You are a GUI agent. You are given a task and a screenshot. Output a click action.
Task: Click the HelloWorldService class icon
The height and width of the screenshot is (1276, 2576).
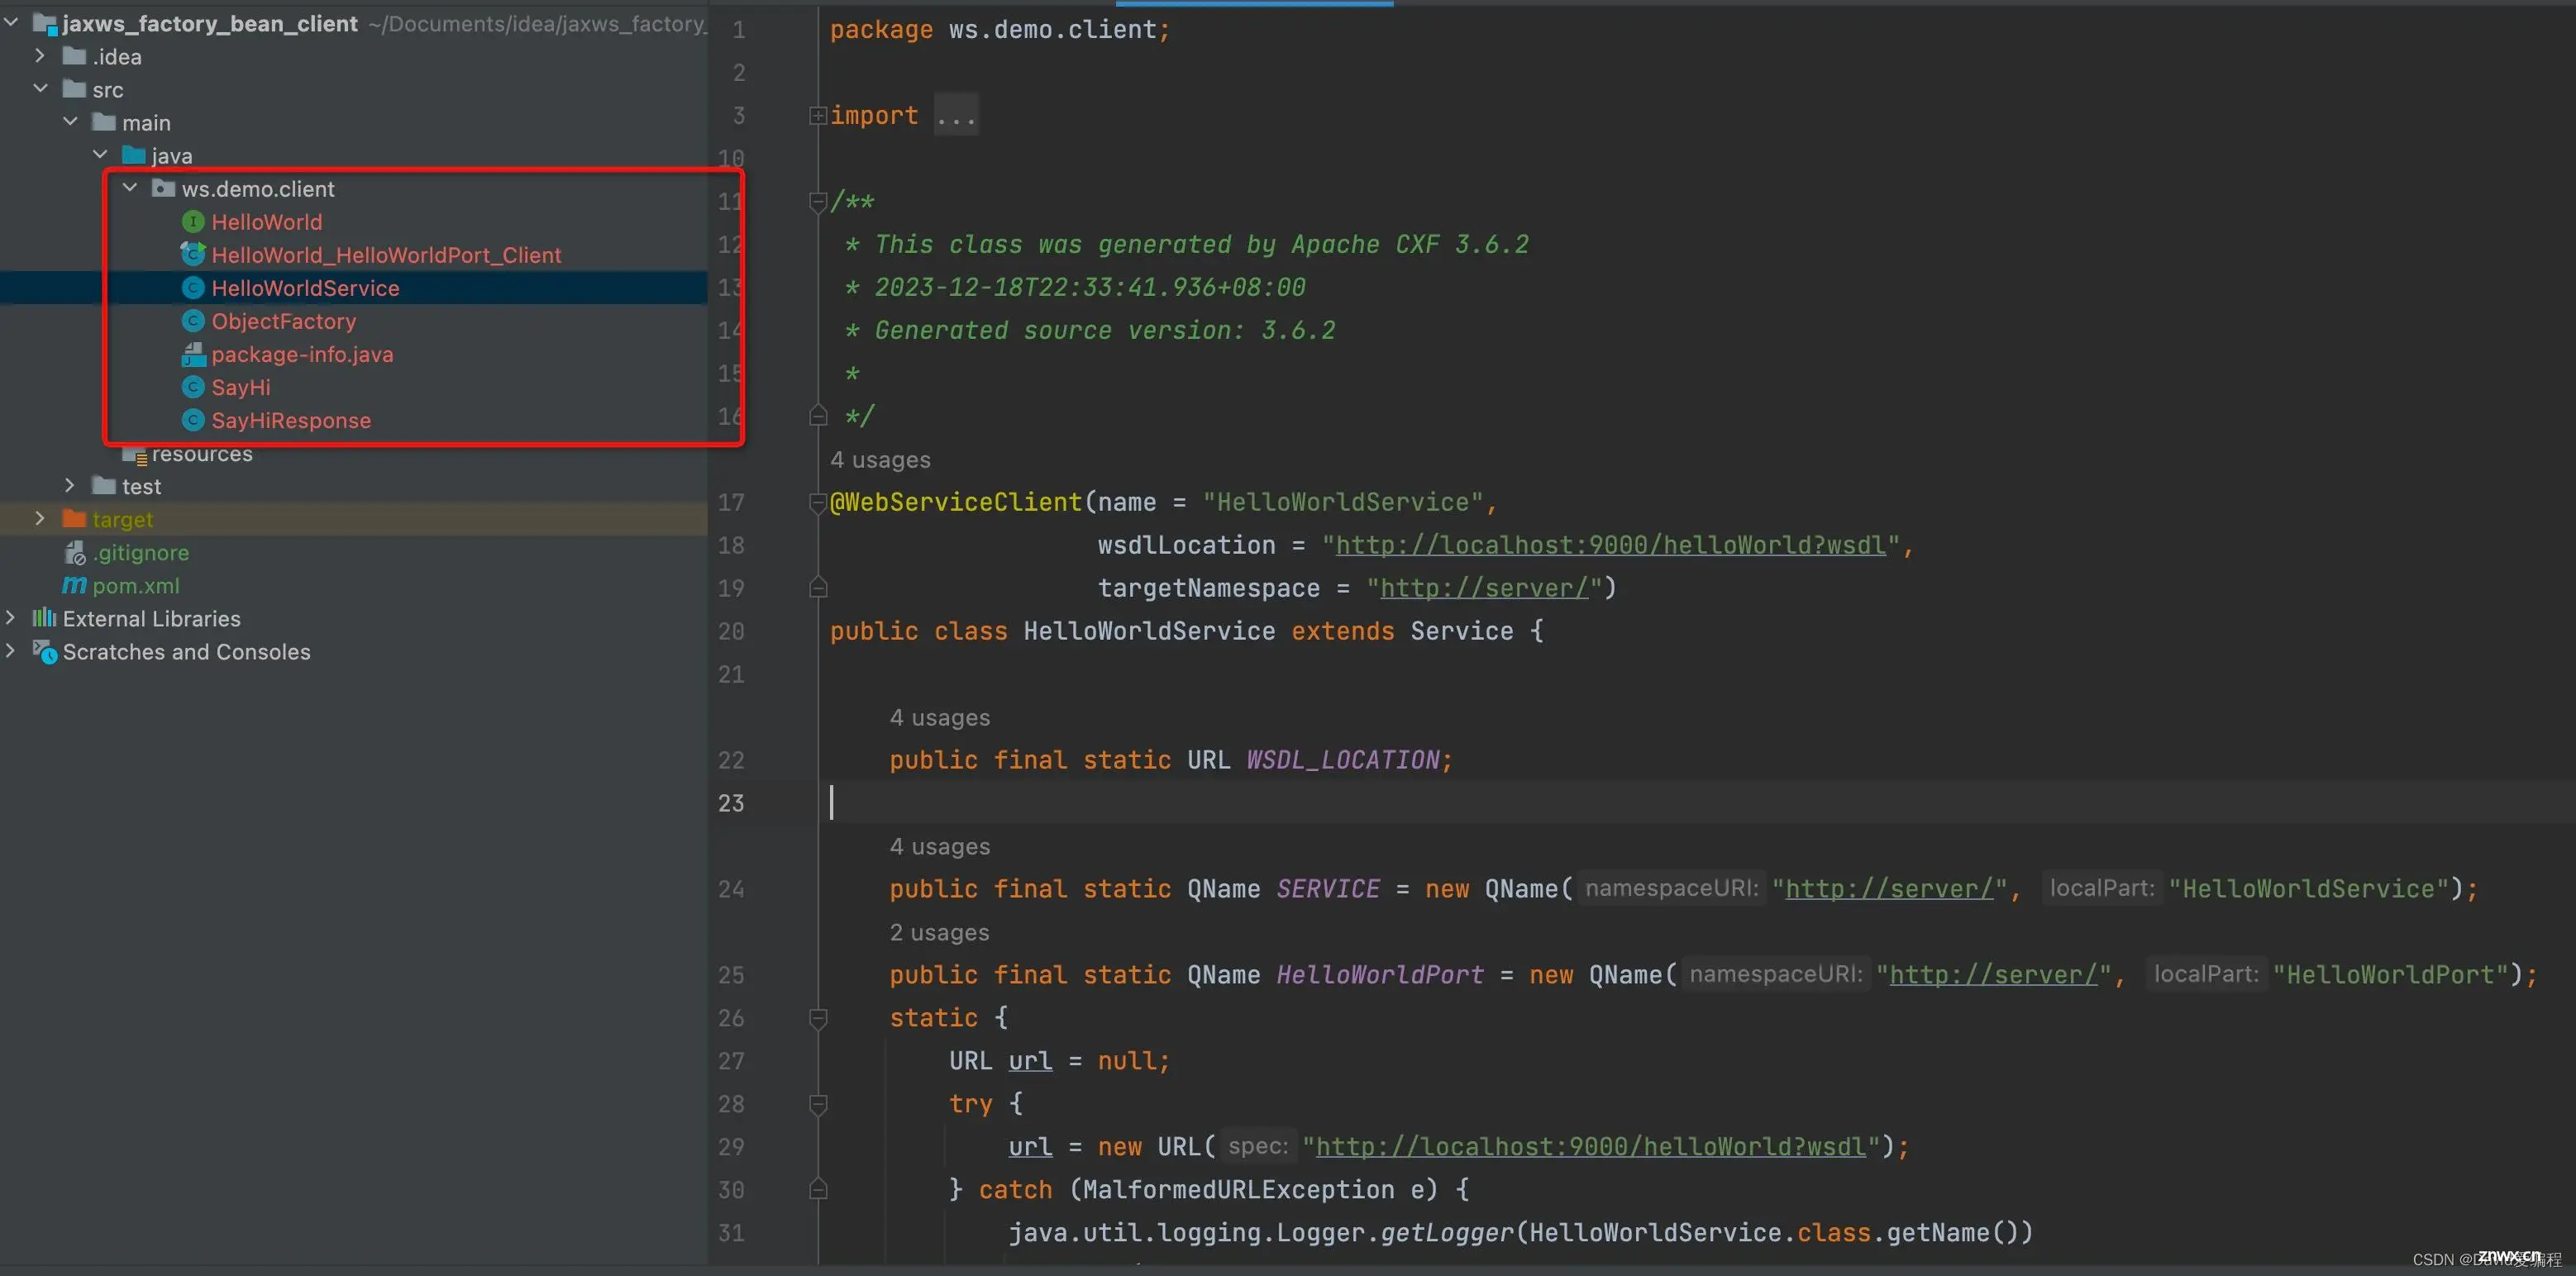point(193,288)
